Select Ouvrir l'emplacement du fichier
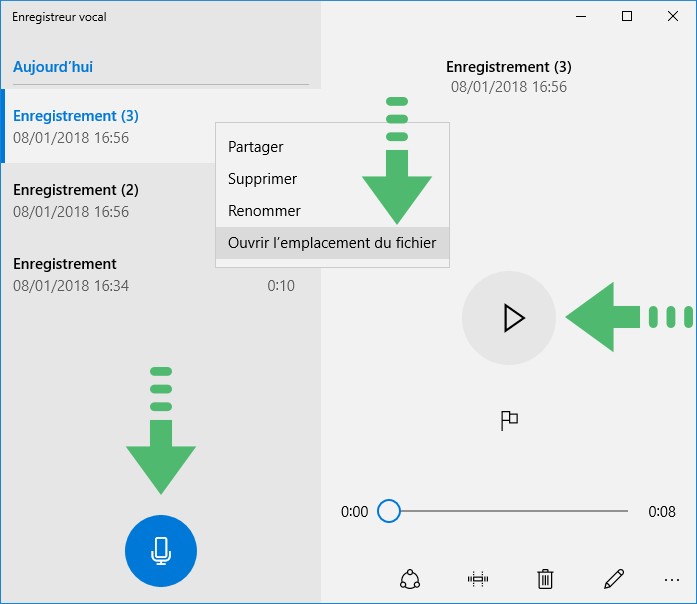The image size is (697, 604). coord(332,243)
